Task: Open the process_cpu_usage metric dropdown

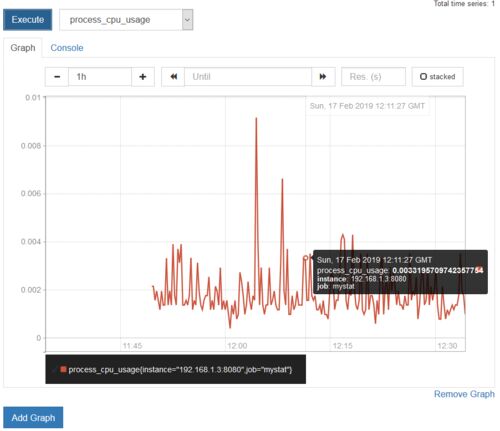Action: 121,20
